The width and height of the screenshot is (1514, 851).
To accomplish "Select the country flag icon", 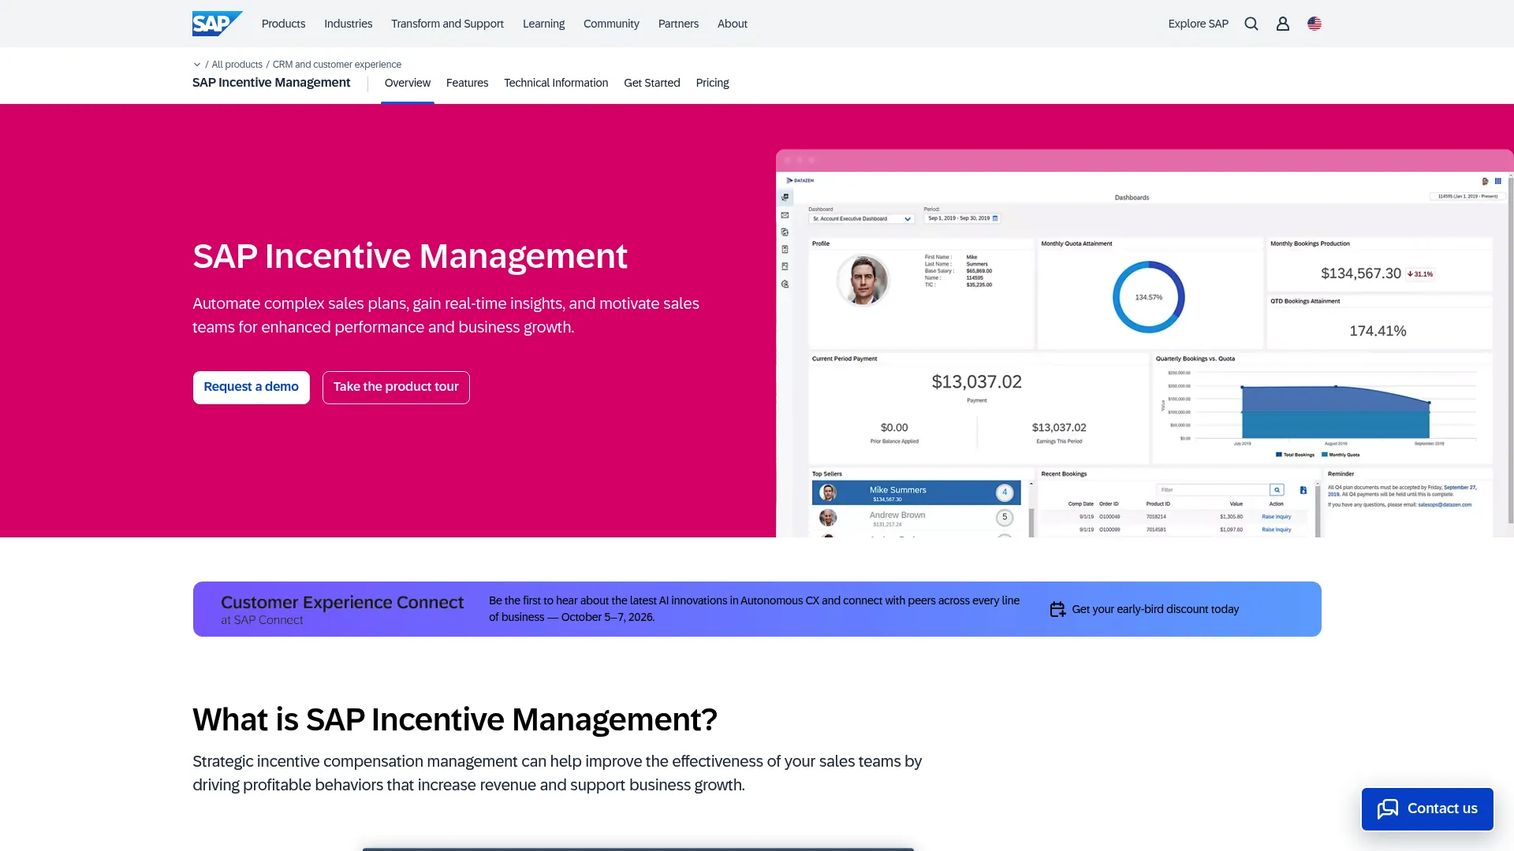I will click(1315, 24).
